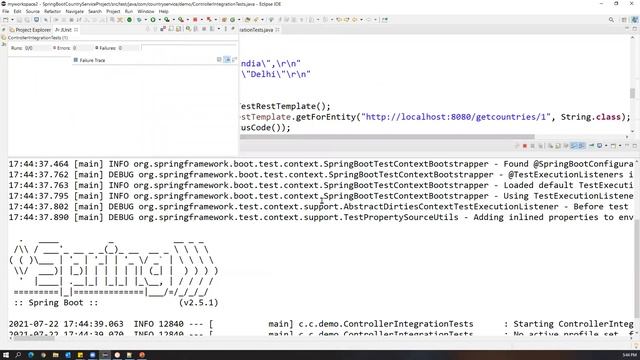Open Microsoft Edge from the taskbar
This screenshot has width=640, height=360.
pos(31,355)
